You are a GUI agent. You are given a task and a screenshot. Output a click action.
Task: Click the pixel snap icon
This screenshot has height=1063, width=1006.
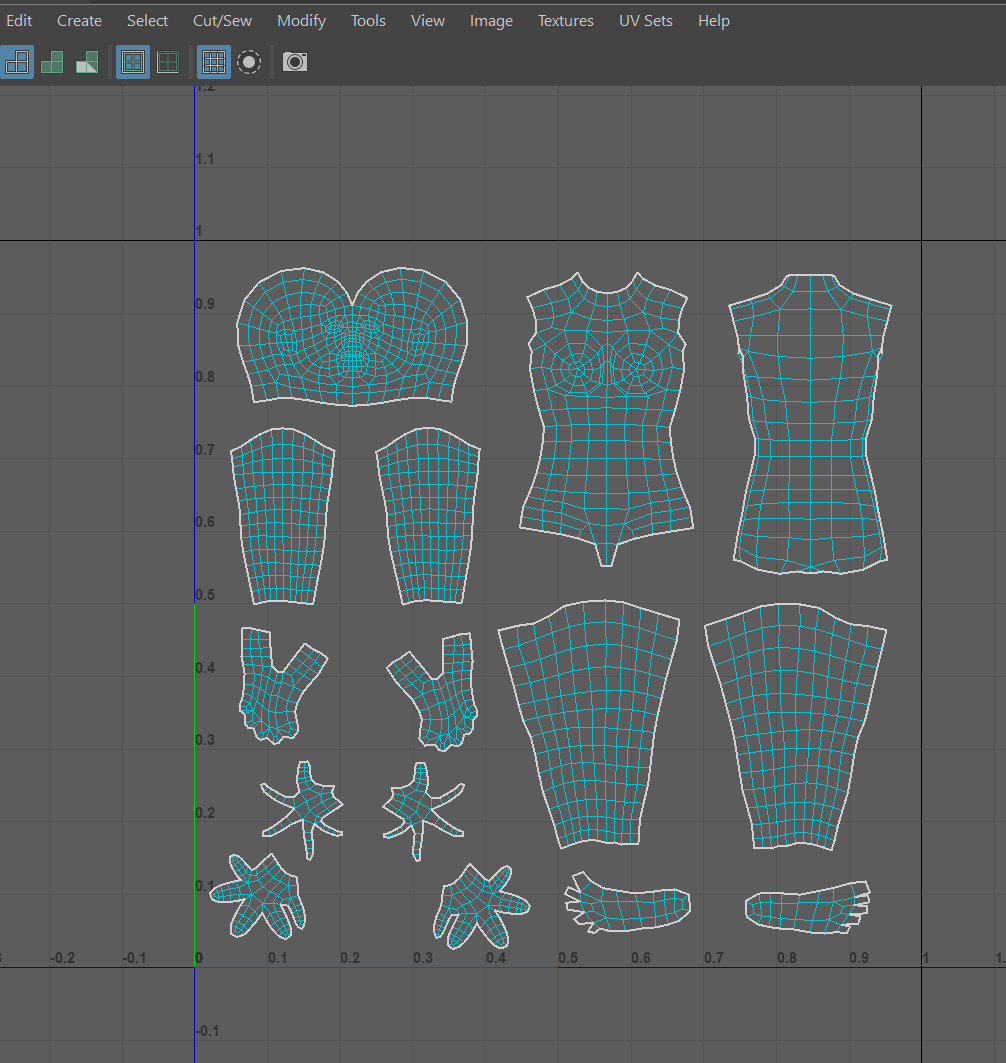(248, 62)
